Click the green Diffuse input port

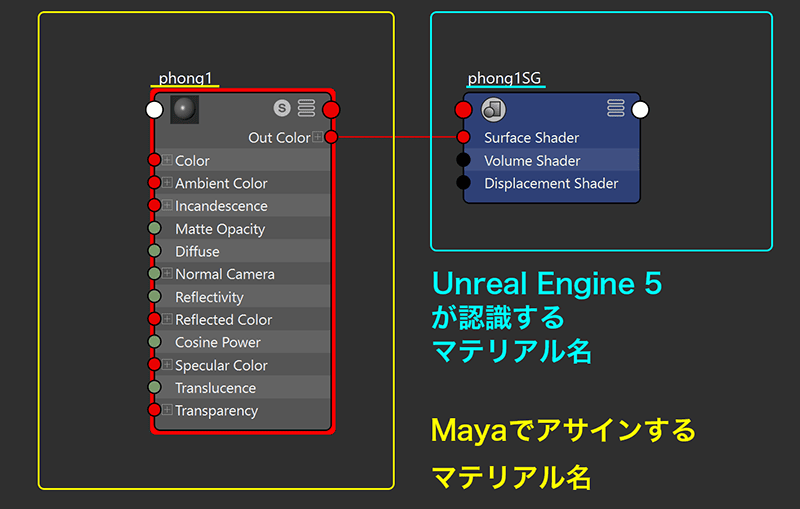click(154, 250)
